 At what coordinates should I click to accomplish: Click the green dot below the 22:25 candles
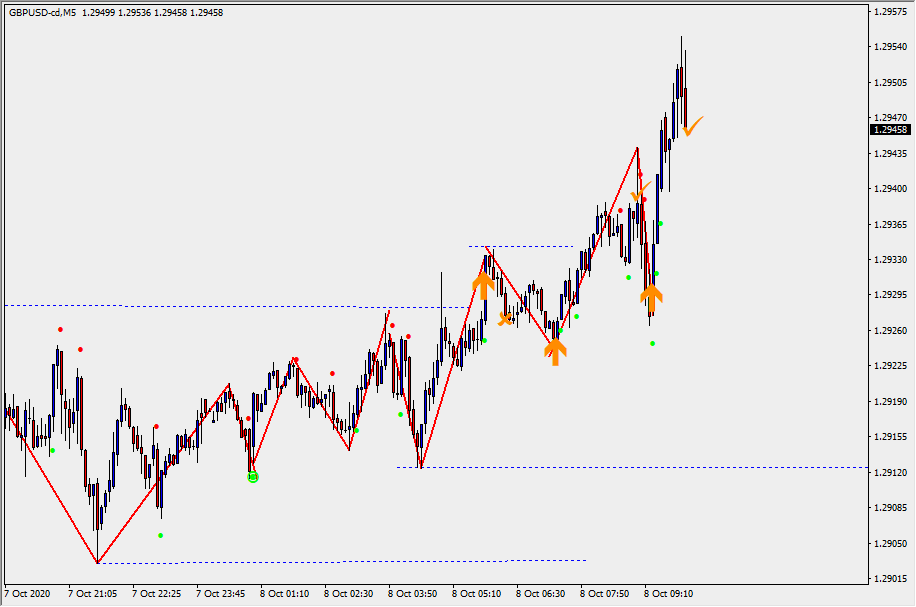click(x=160, y=535)
